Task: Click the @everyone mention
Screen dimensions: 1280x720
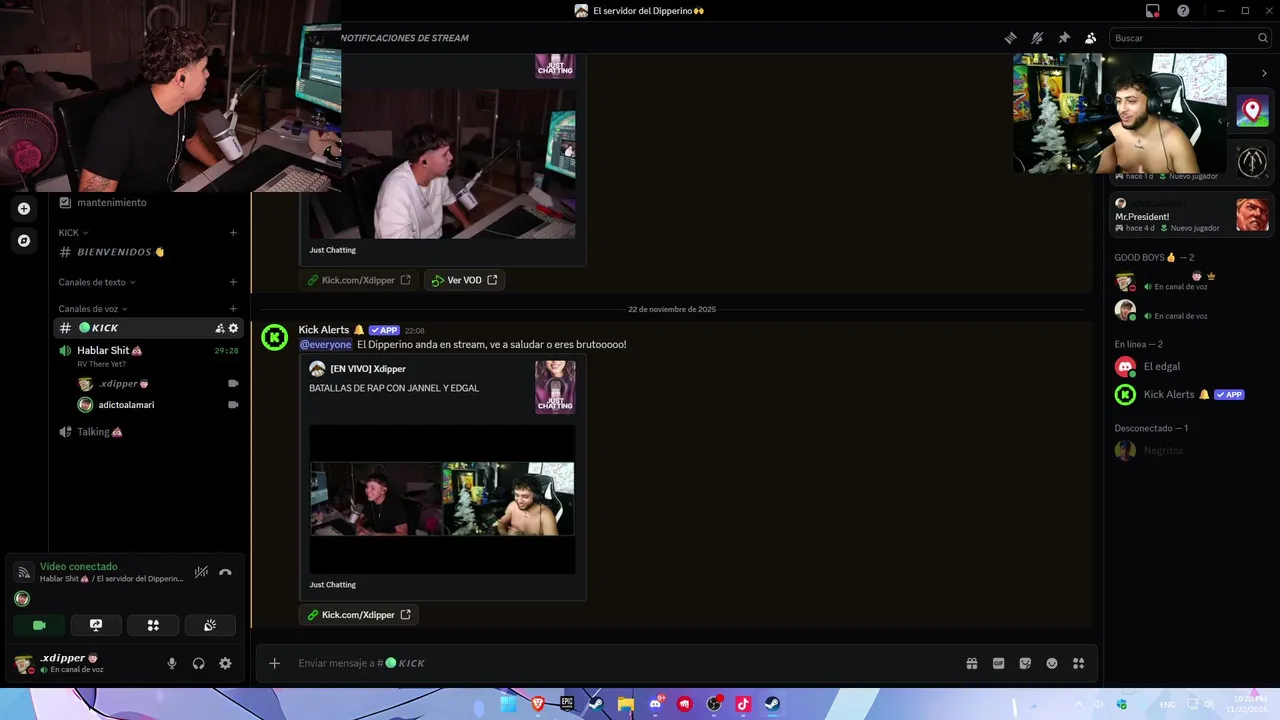Action: coord(325,345)
